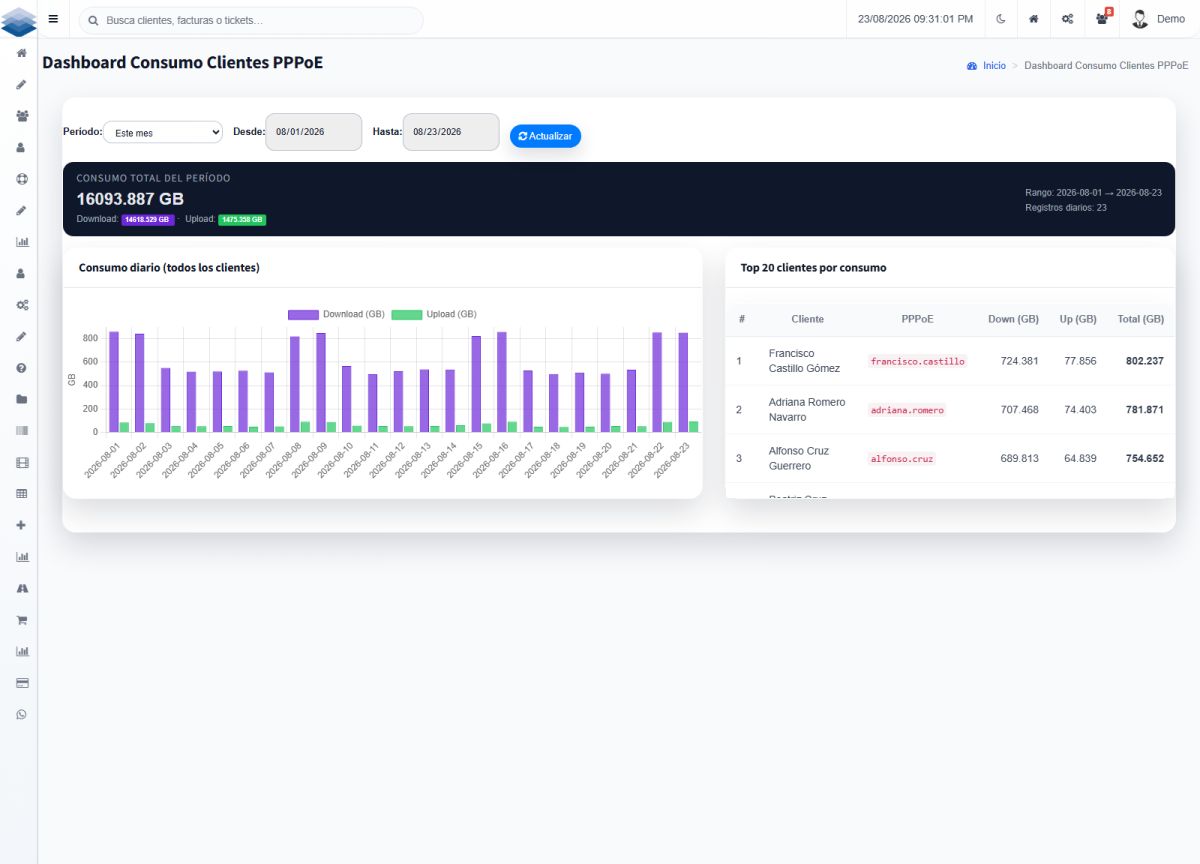The image size is (1200, 864).
Task: Click the 2026-08-23 purple download bar
Action: (x=684, y=383)
